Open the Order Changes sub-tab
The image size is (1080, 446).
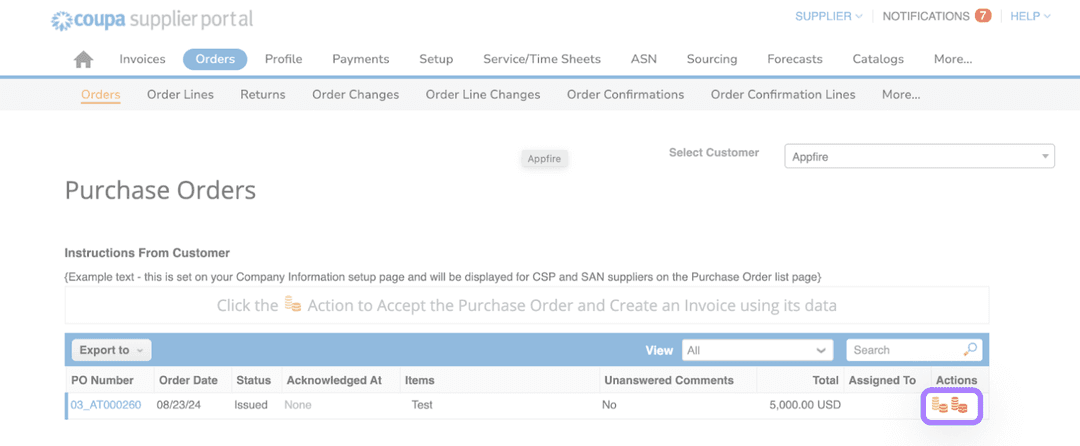click(355, 94)
